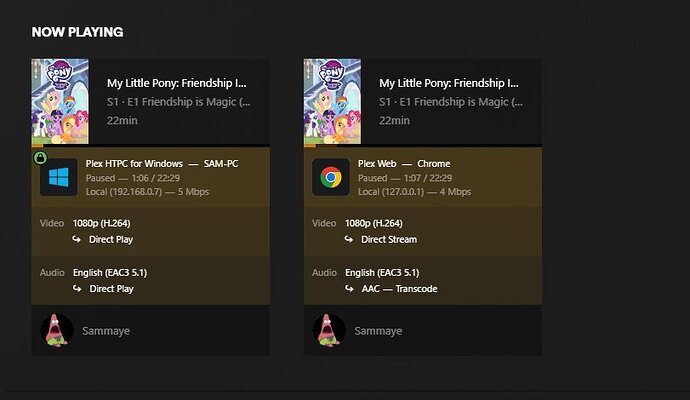Image resolution: width=690 pixels, height=400 pixels.
Task: Click the 'AAC — Transcode' audio label
Action: click(x=400, y=289)
